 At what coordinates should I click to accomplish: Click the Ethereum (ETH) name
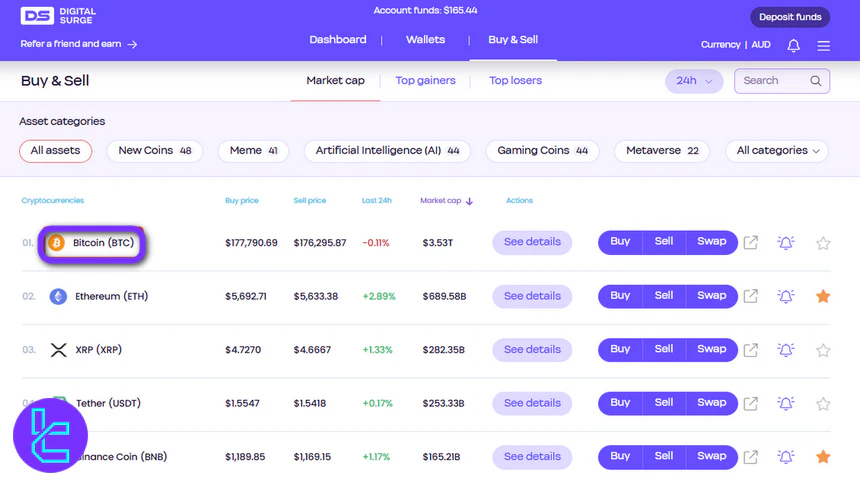coord(111,297)
